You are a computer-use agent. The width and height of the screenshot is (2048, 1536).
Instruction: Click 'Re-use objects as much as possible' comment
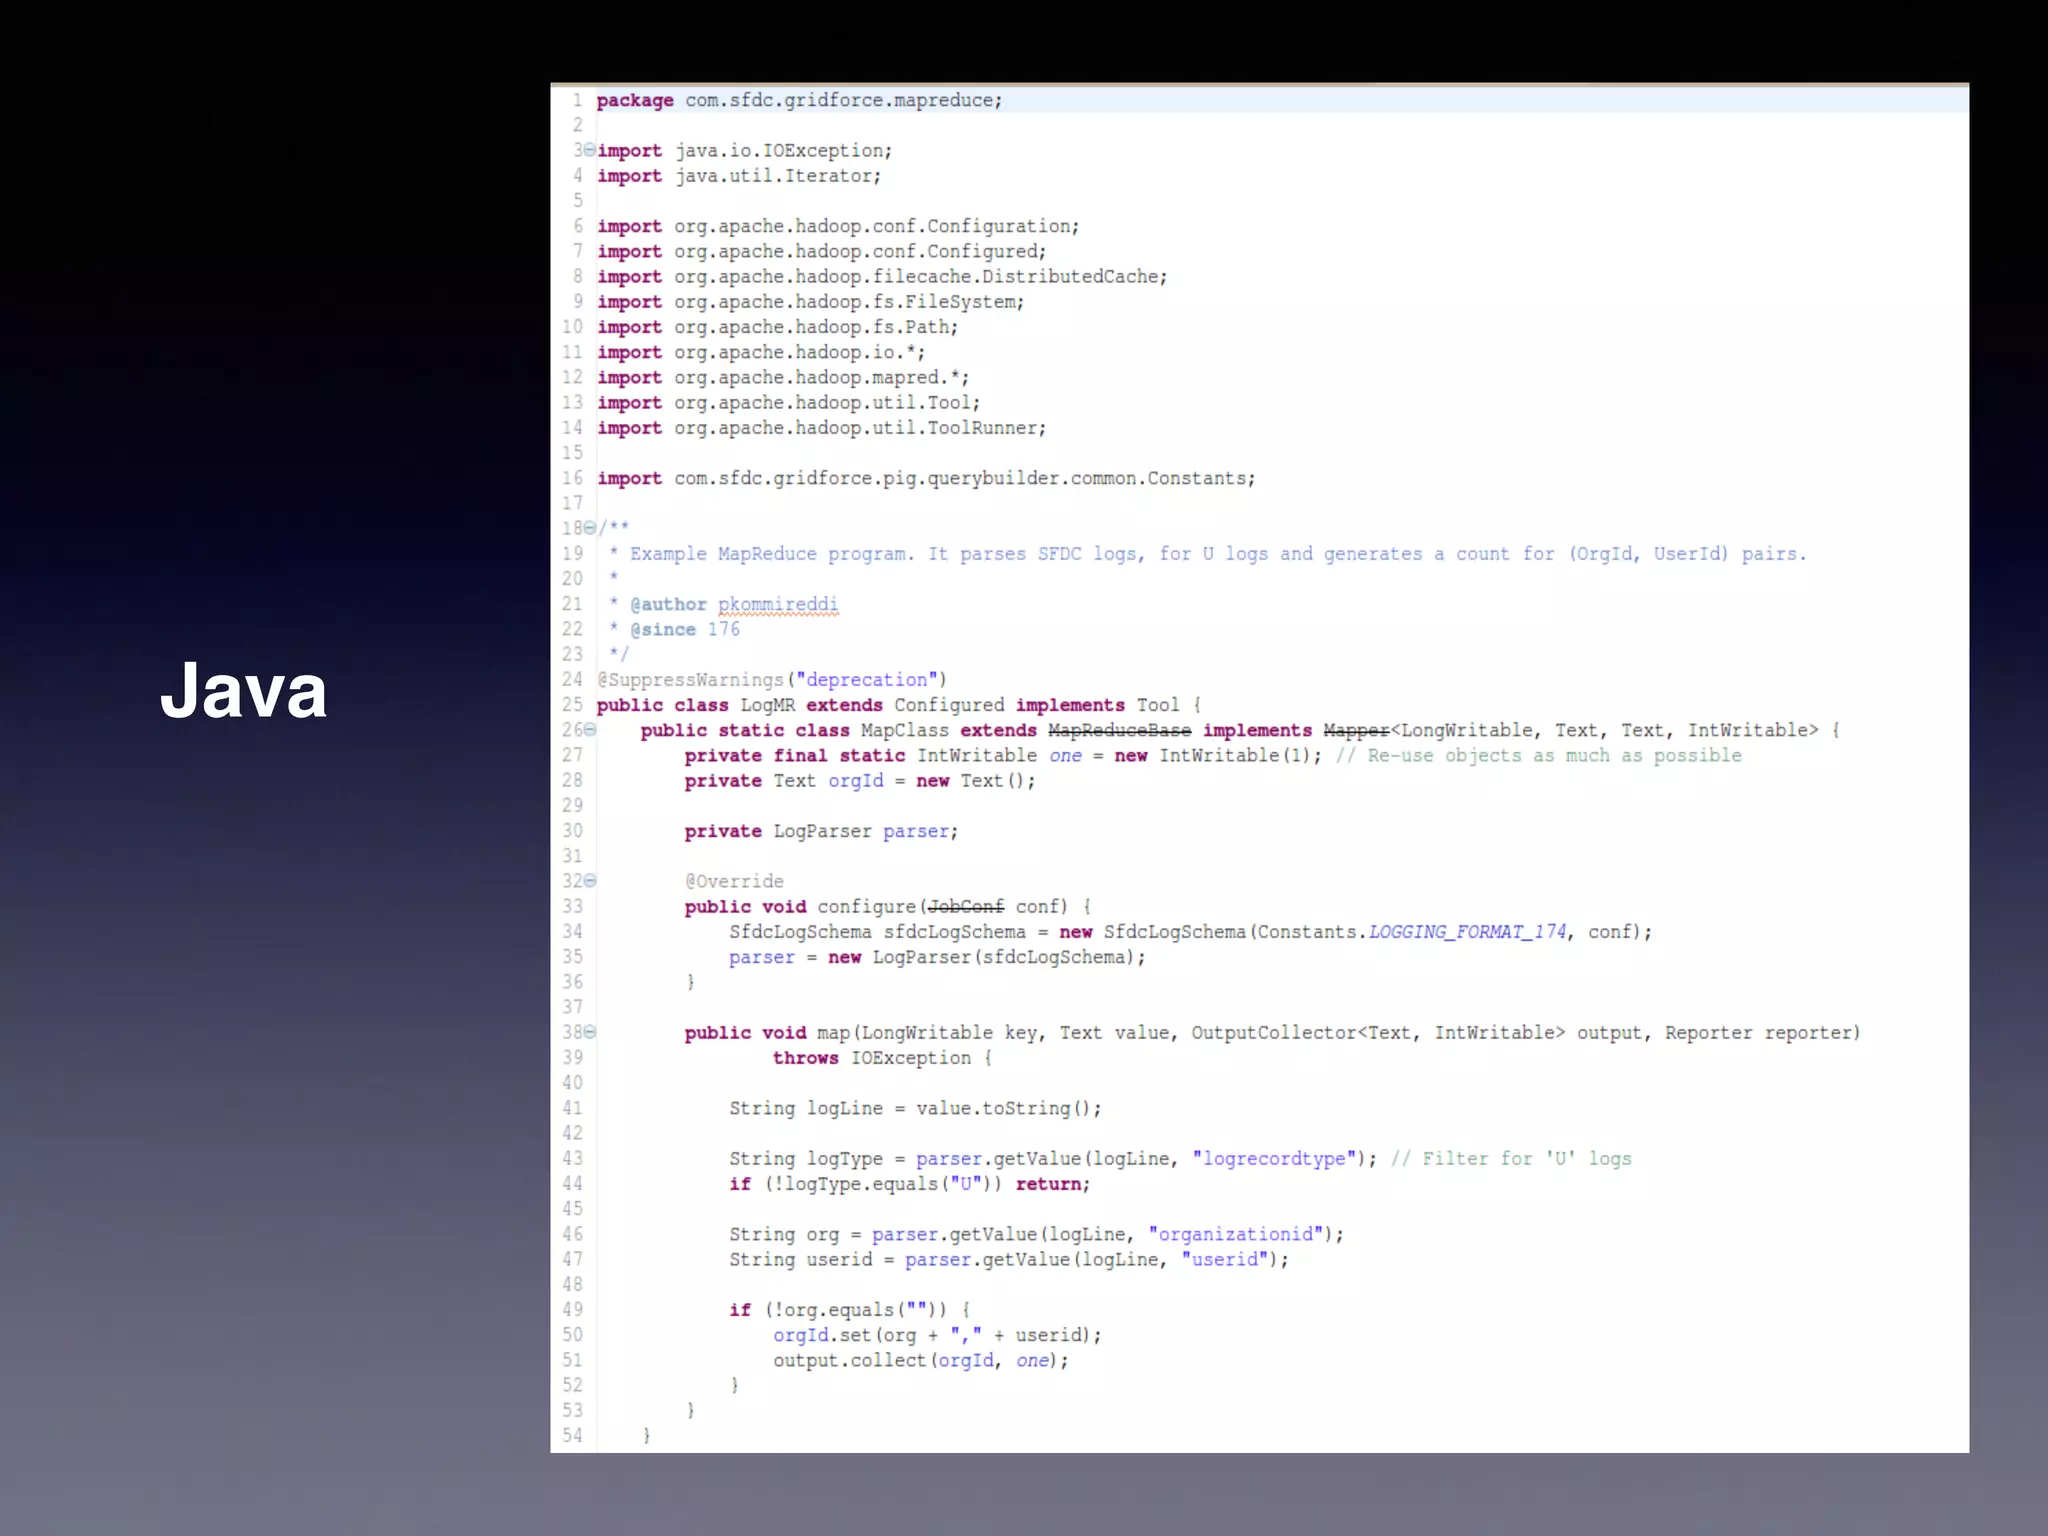[x=1539, y=756]
